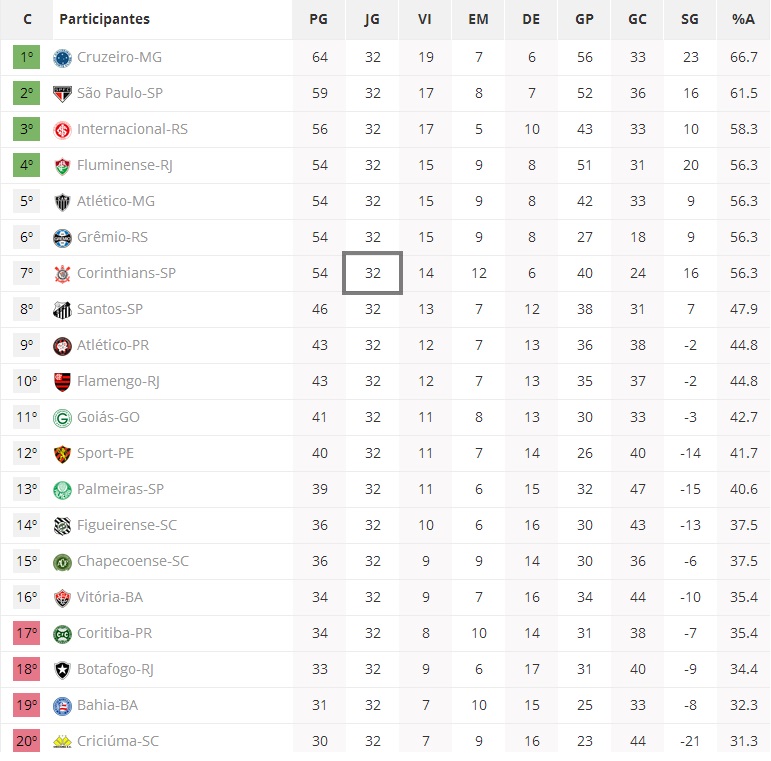Open the Chapecoense-SC team link
Viewport: 771px width, 761px height.
133,561
